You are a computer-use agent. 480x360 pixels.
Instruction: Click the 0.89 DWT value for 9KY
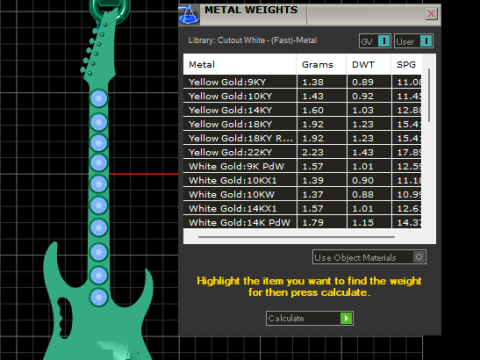pos(363,82)
